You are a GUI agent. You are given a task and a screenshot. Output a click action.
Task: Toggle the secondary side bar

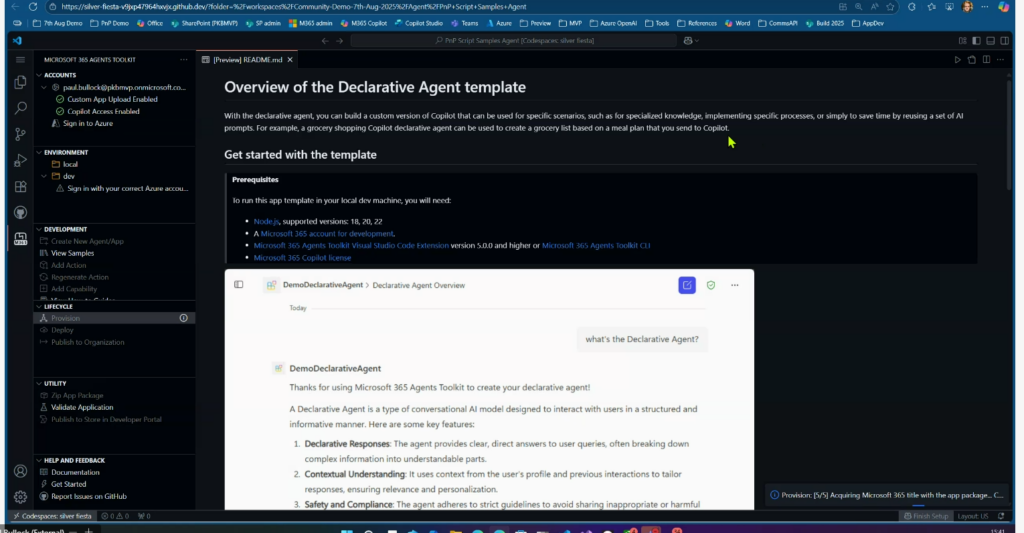tap(1005, 40)
